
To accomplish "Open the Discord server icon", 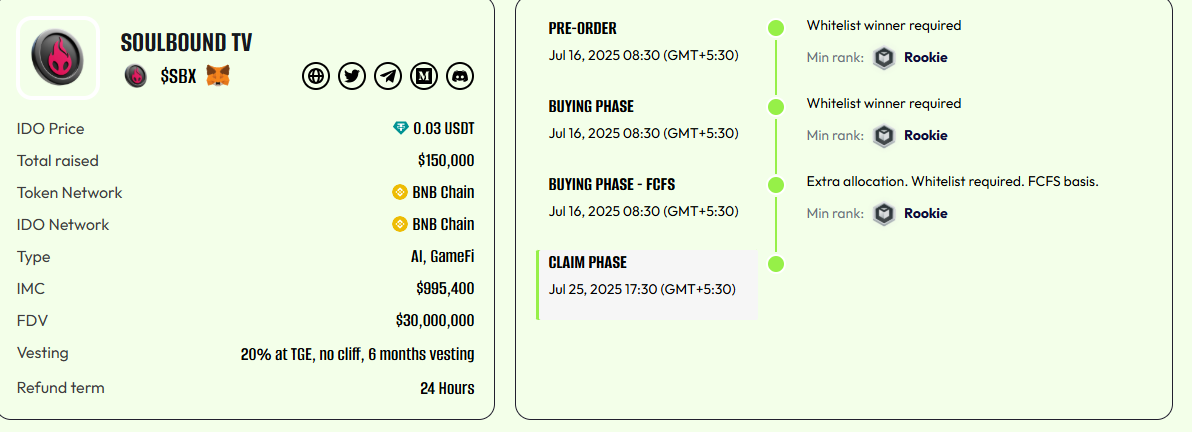I will coord(460,76).
